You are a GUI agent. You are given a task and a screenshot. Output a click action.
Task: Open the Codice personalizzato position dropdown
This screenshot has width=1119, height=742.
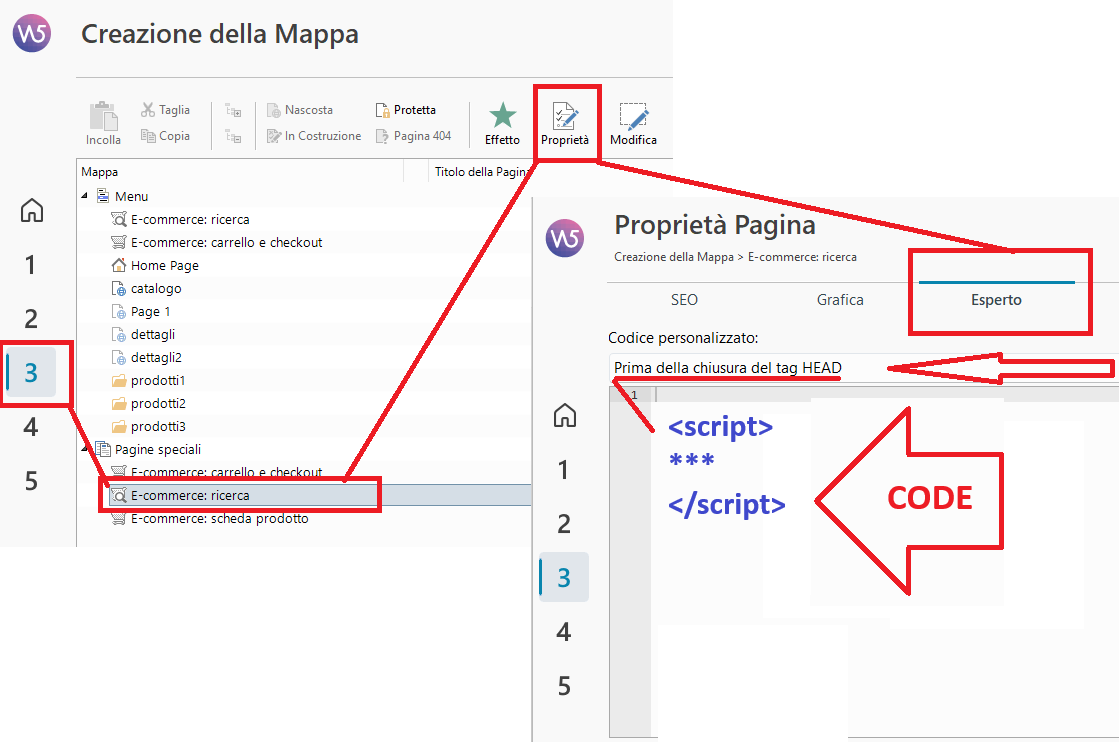860,368
